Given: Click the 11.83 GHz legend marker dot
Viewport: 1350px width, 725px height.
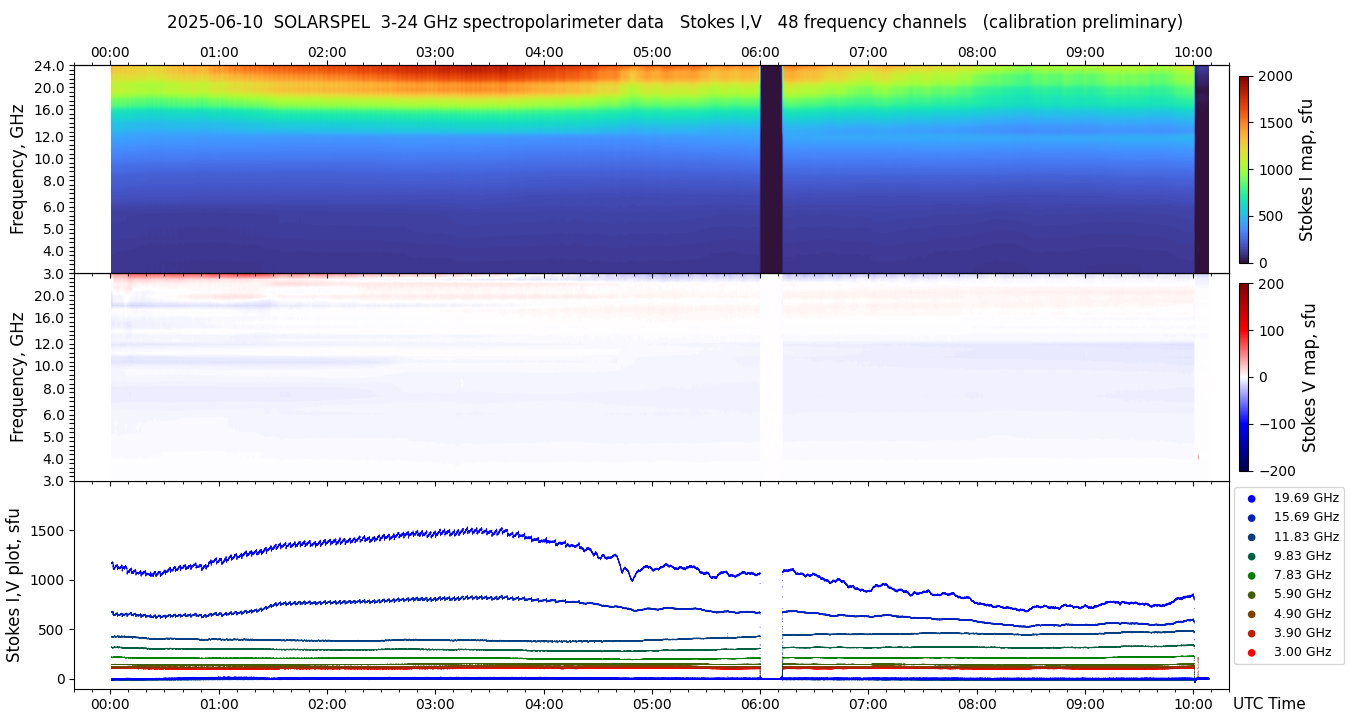Looking at the screenshot, I should click(x=1251, y=537).
